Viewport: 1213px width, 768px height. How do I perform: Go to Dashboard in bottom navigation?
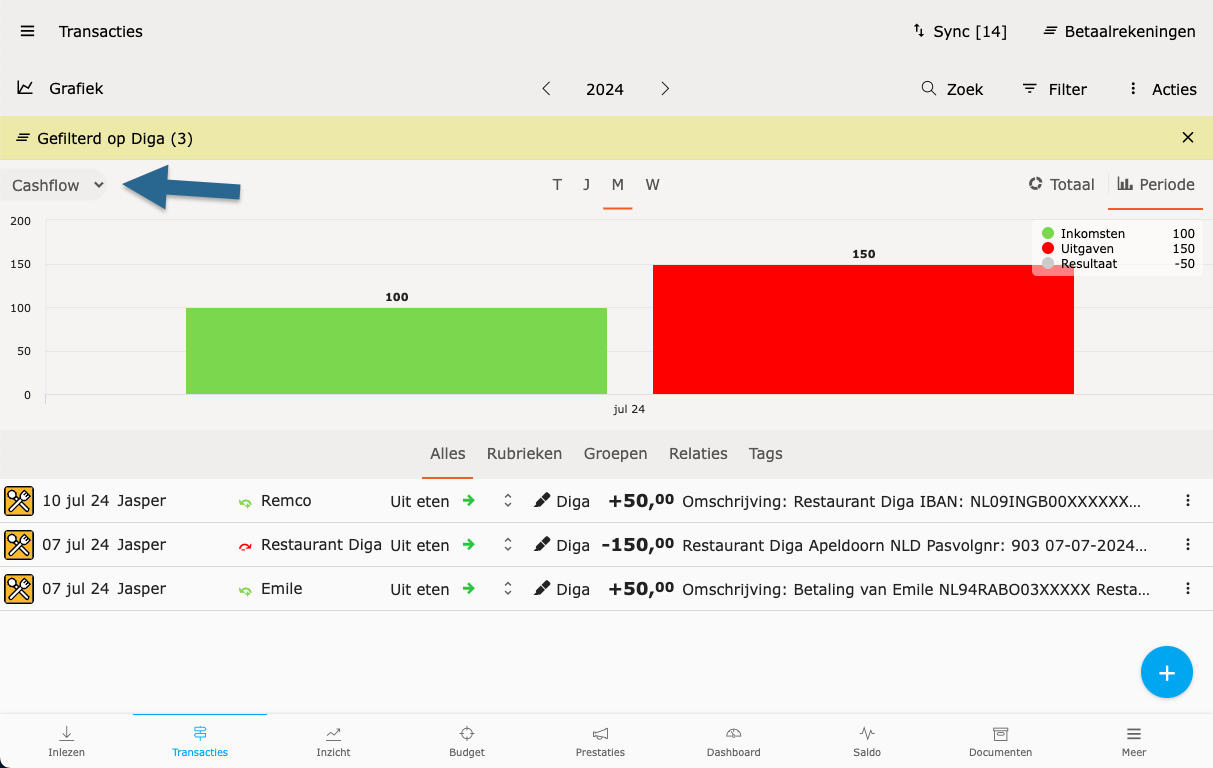[733, 741]
